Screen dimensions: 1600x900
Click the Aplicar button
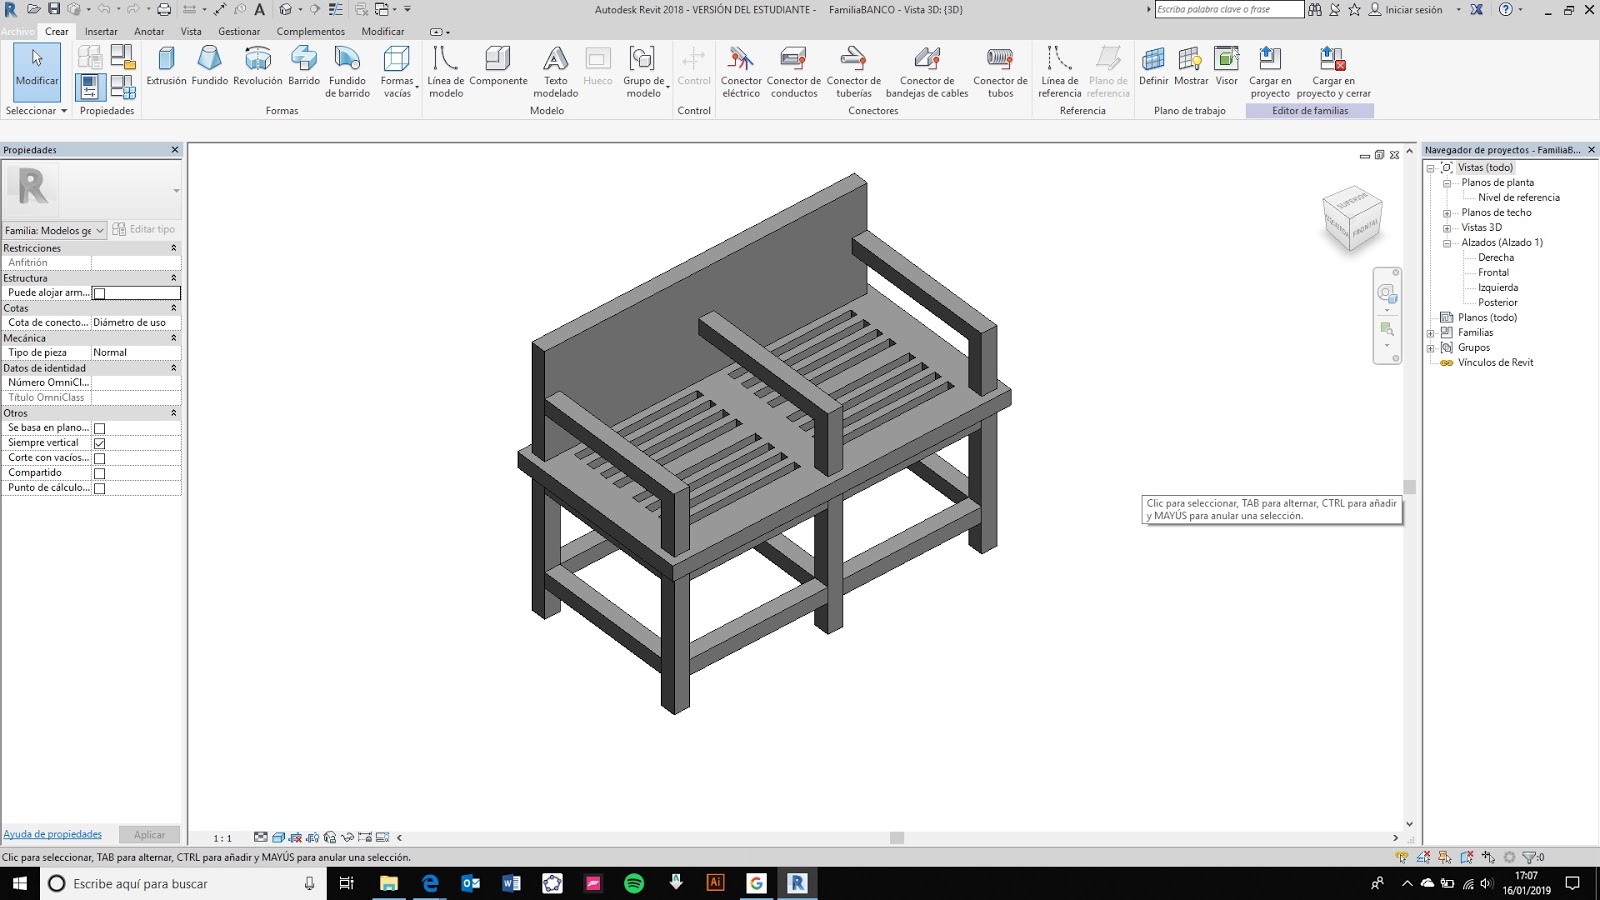click(148, 834)
